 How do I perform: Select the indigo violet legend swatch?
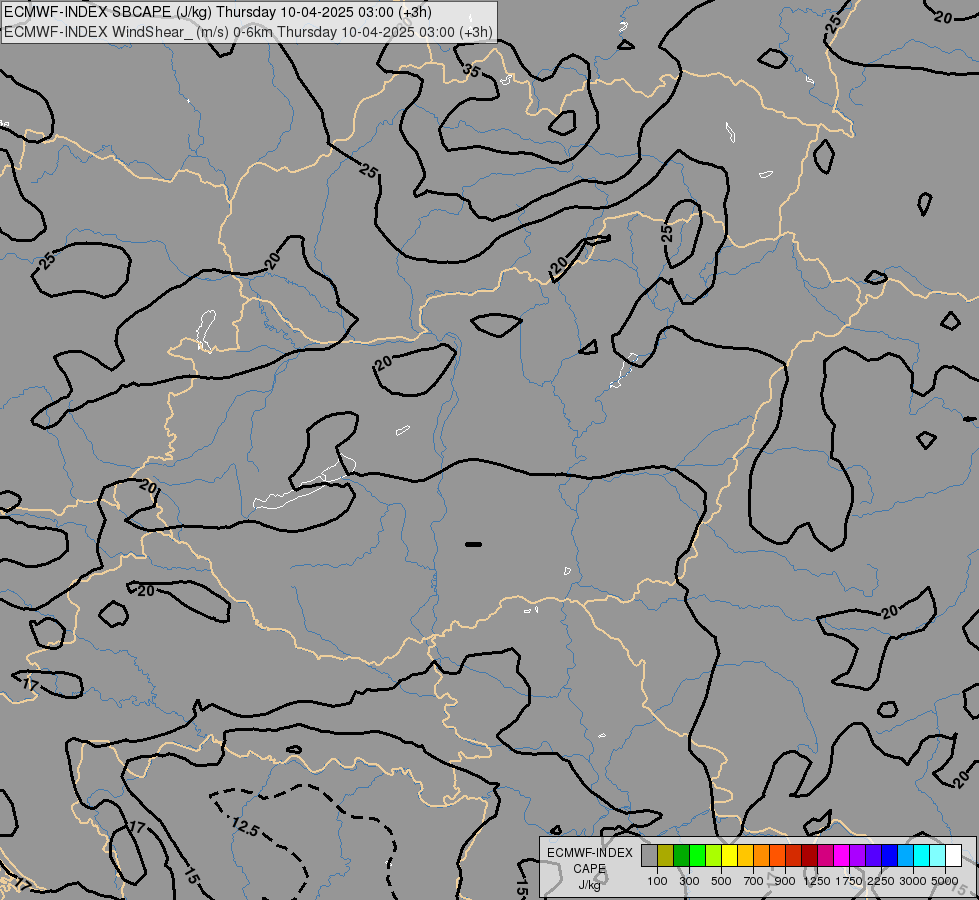873,856
